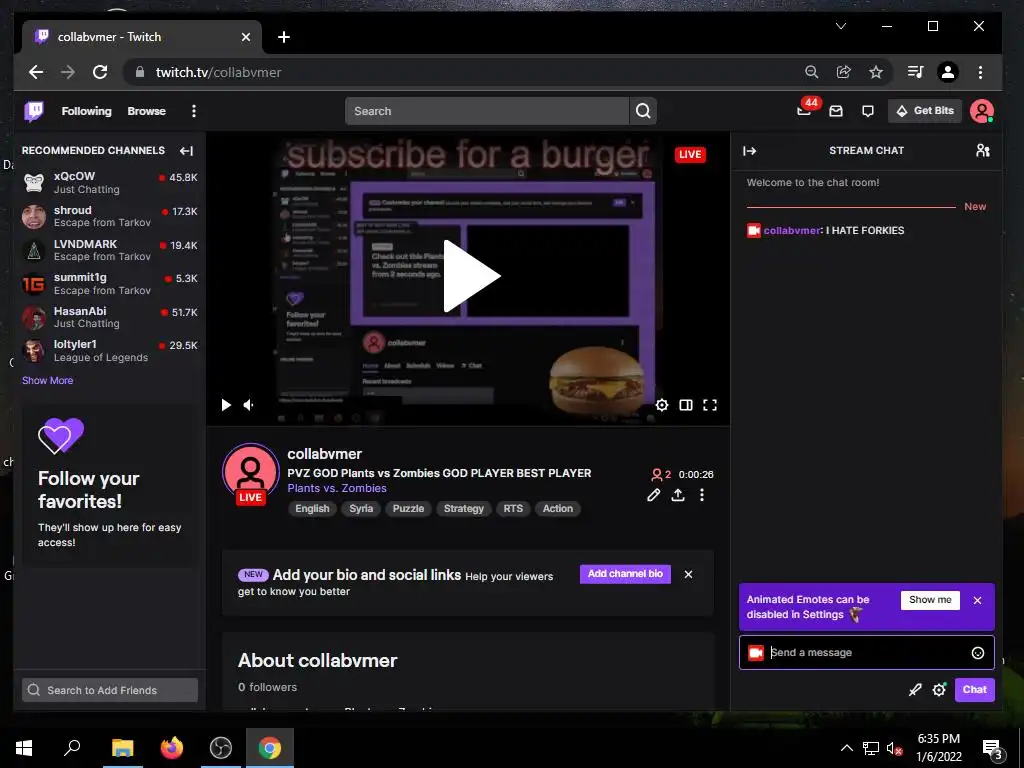1024x768 pixels.
Task: Toggle theatre mode in the player
Action: pos(686,405)
